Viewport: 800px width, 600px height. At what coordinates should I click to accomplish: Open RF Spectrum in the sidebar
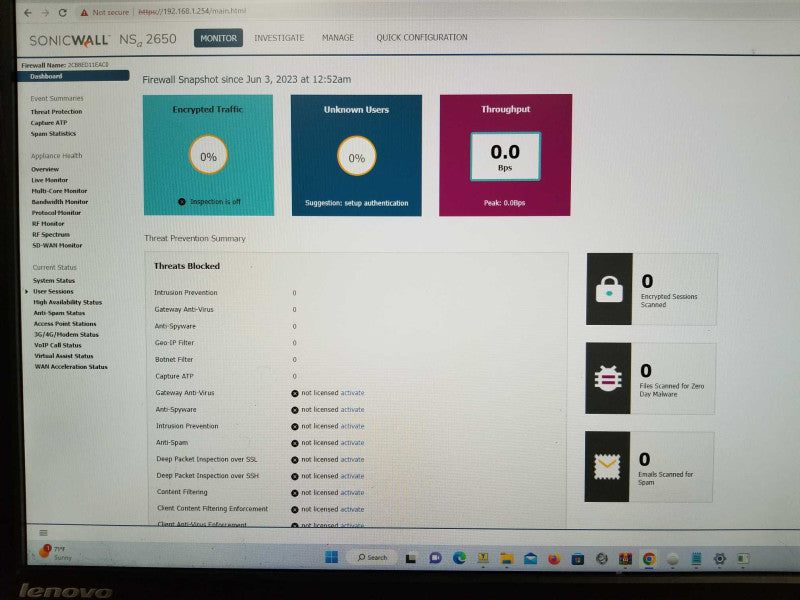(51, 235)
